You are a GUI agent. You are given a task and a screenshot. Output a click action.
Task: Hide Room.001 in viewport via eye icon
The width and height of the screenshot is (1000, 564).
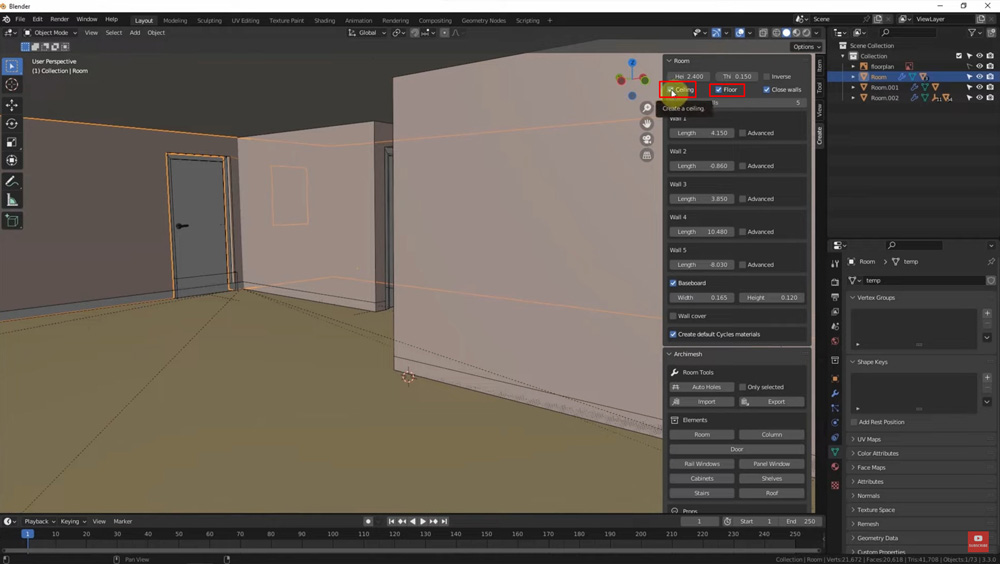click(x=980, y=87)
